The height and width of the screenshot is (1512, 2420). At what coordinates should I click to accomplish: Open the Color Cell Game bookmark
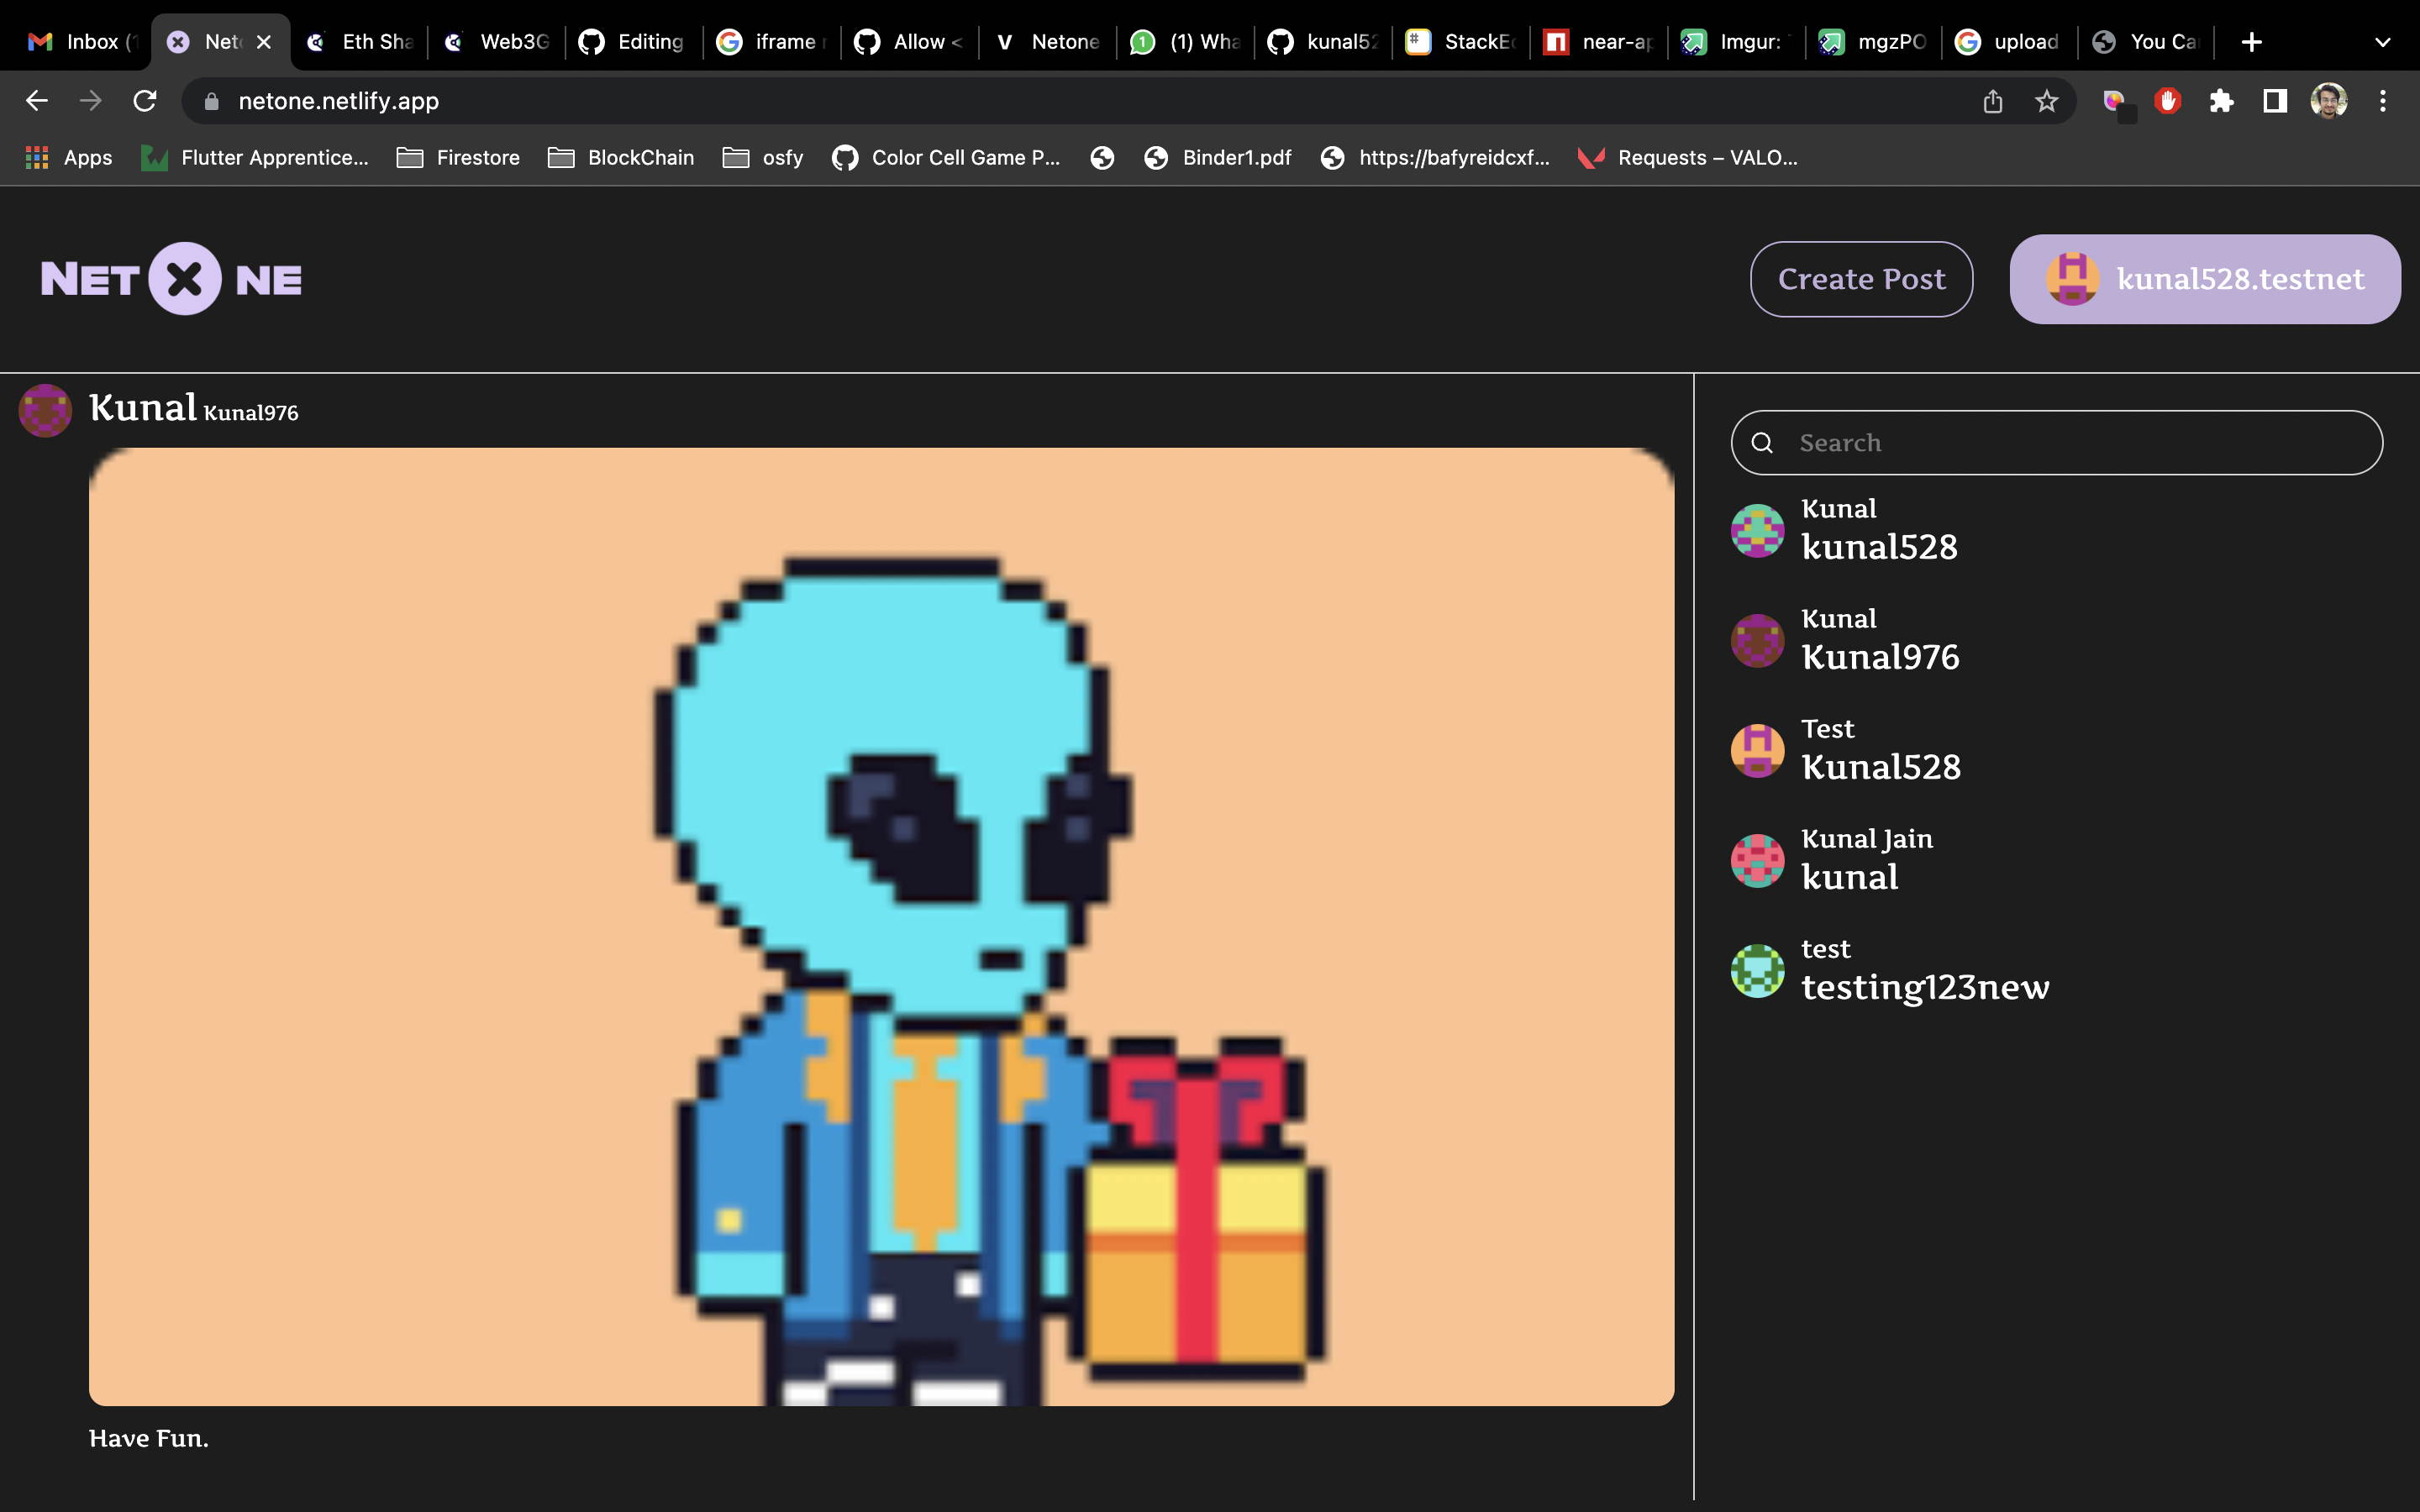pos(946,157)
